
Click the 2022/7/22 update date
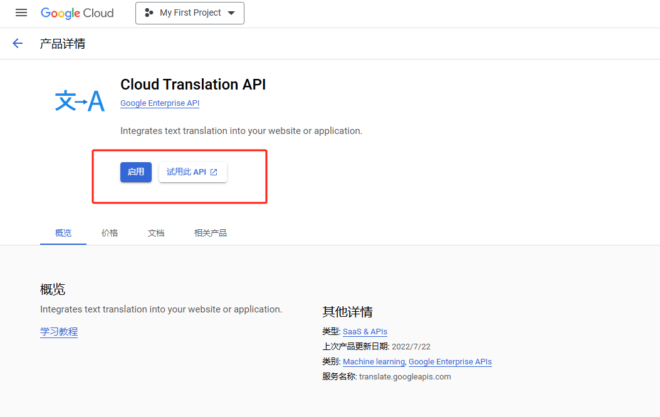point(411,347)
